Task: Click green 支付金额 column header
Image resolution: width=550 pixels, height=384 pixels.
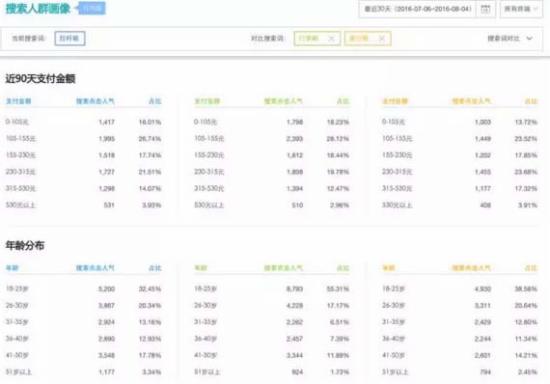Action: pyautogui.click(x=207, y=101)
